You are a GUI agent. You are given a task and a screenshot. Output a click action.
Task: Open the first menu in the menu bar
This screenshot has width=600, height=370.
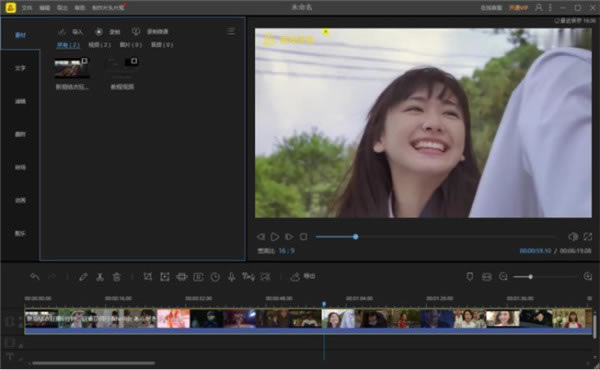point(27,8)
